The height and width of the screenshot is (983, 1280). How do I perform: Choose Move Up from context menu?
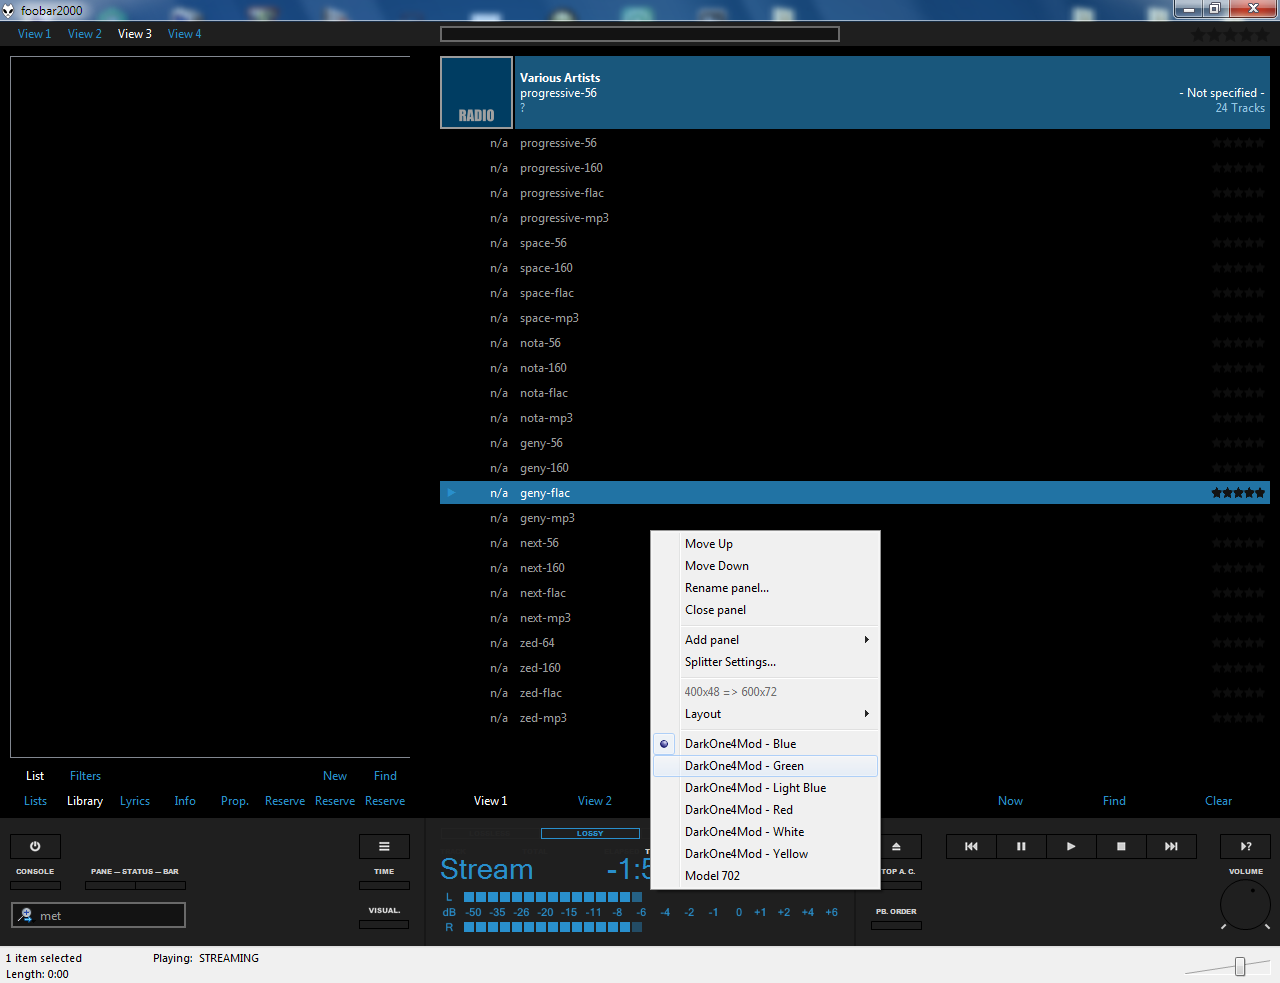(765, 544)
